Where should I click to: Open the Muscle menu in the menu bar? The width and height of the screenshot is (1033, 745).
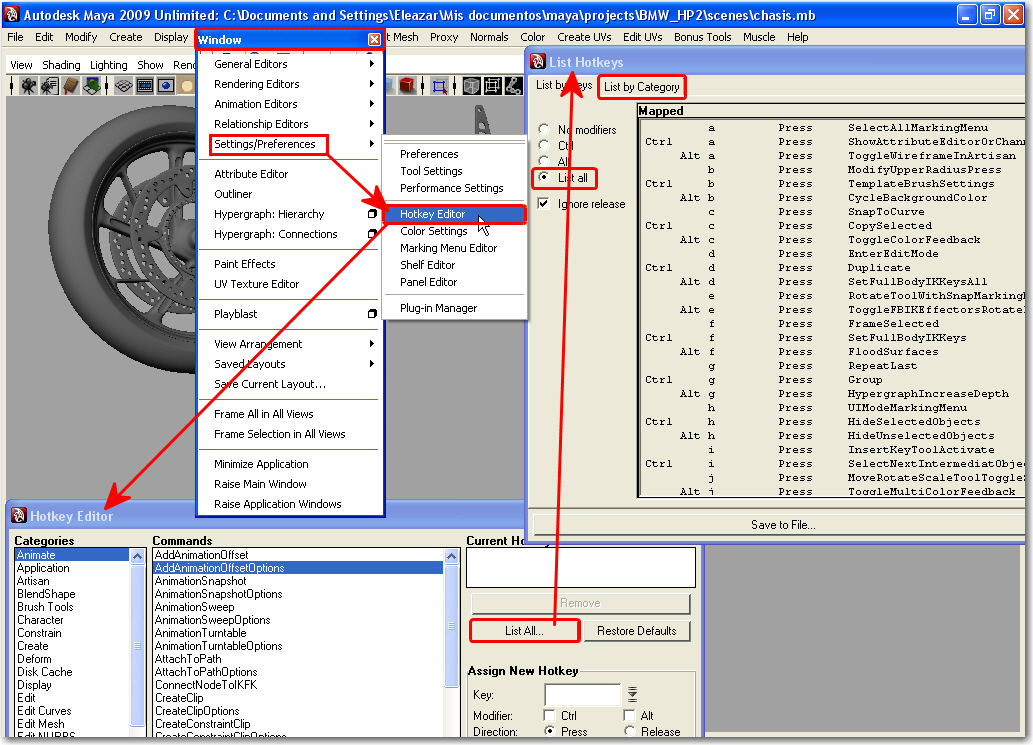point(759,37)
